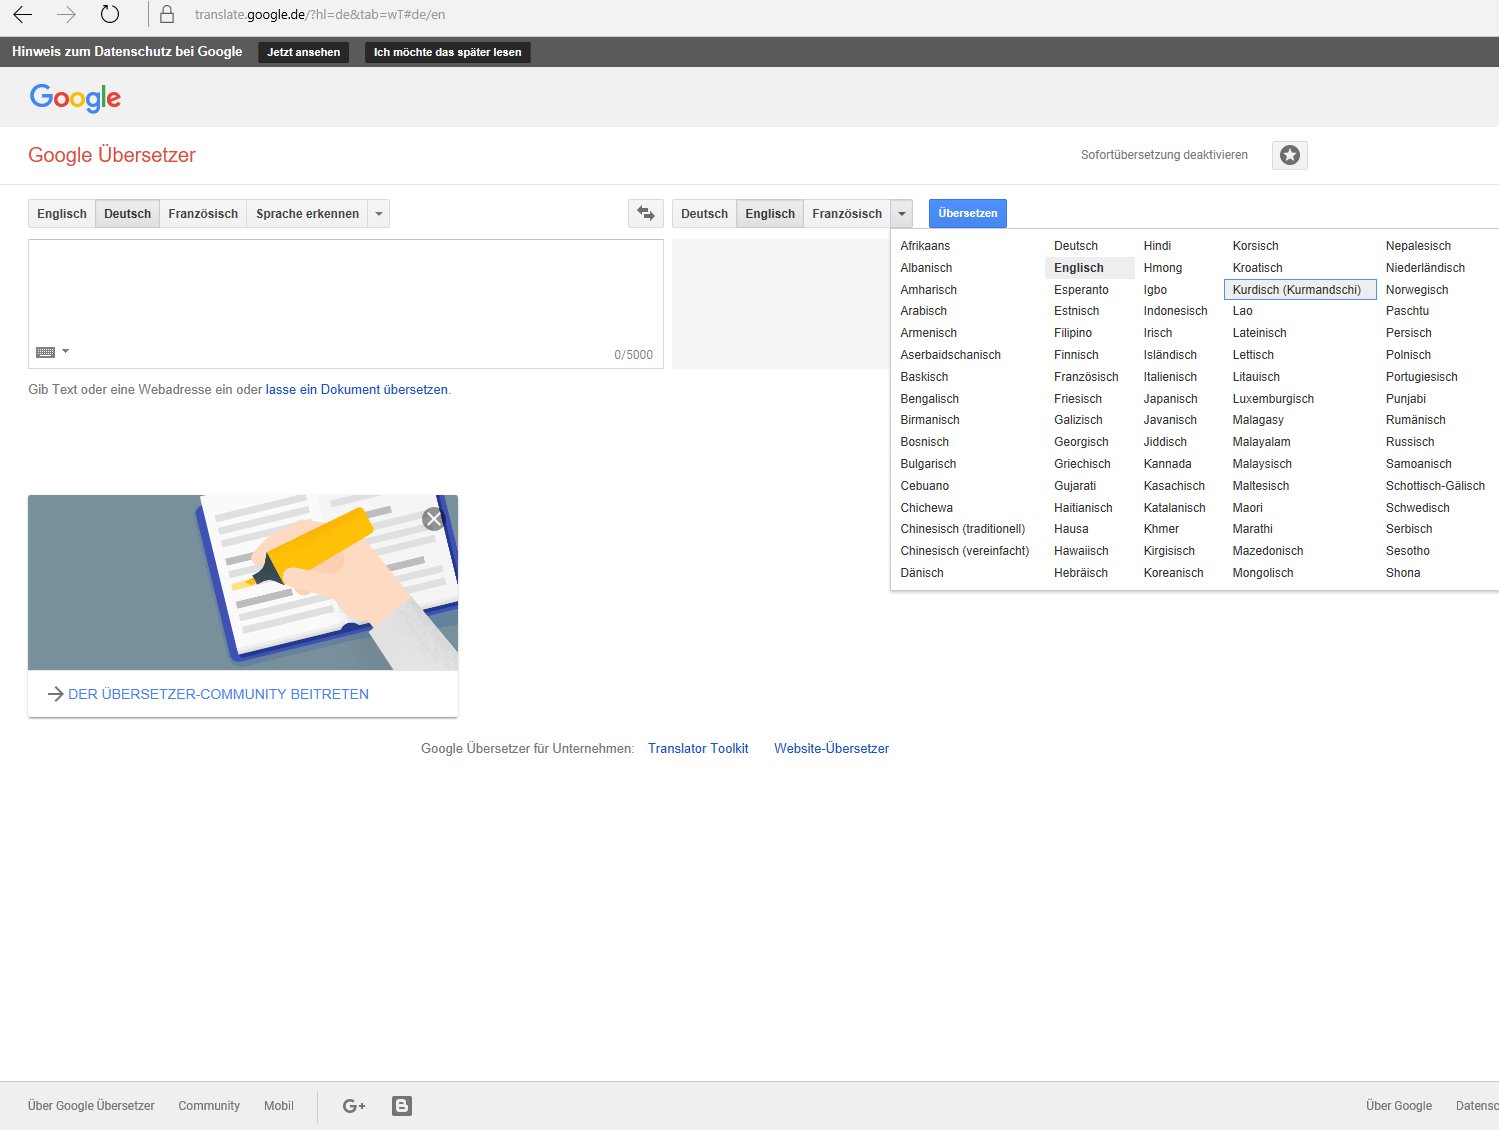Screen dimensions: 1499x1130
Task: Choose Chinesisch (vereinfacht) in list
Action: tap(964, 551)
